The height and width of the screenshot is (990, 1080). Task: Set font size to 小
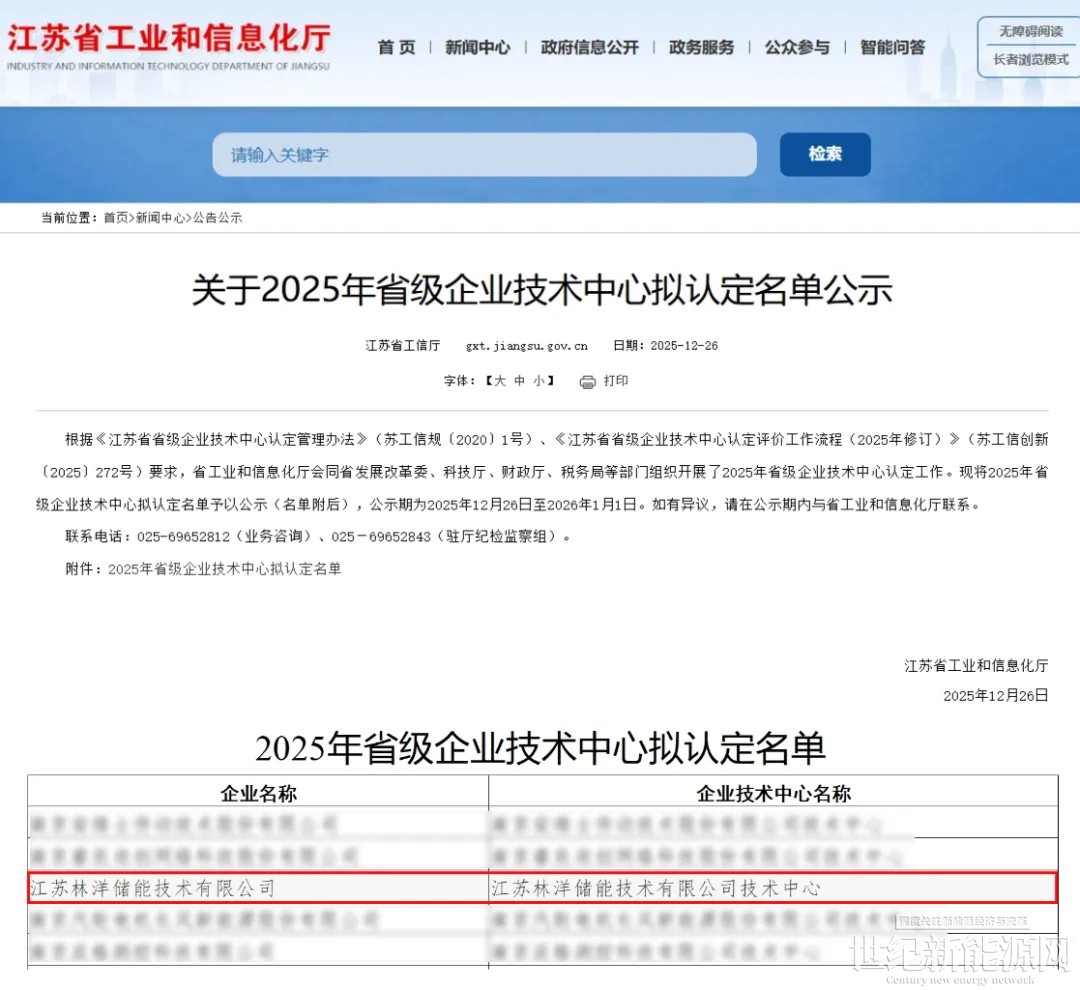pos(539,381)
